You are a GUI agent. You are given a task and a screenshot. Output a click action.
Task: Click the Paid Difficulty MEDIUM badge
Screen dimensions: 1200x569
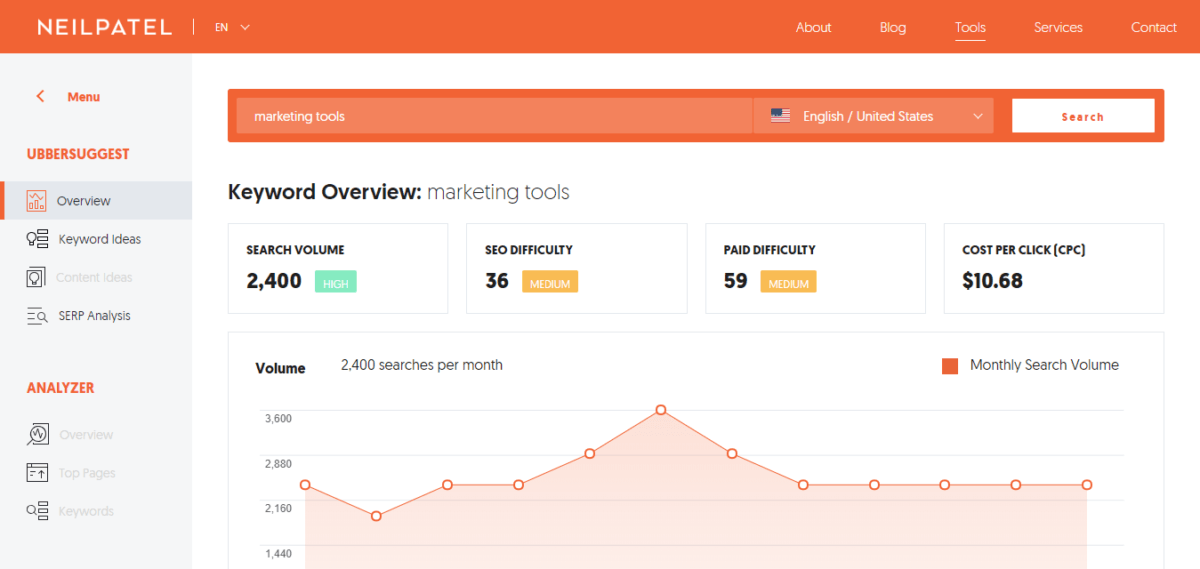point(788,284)
